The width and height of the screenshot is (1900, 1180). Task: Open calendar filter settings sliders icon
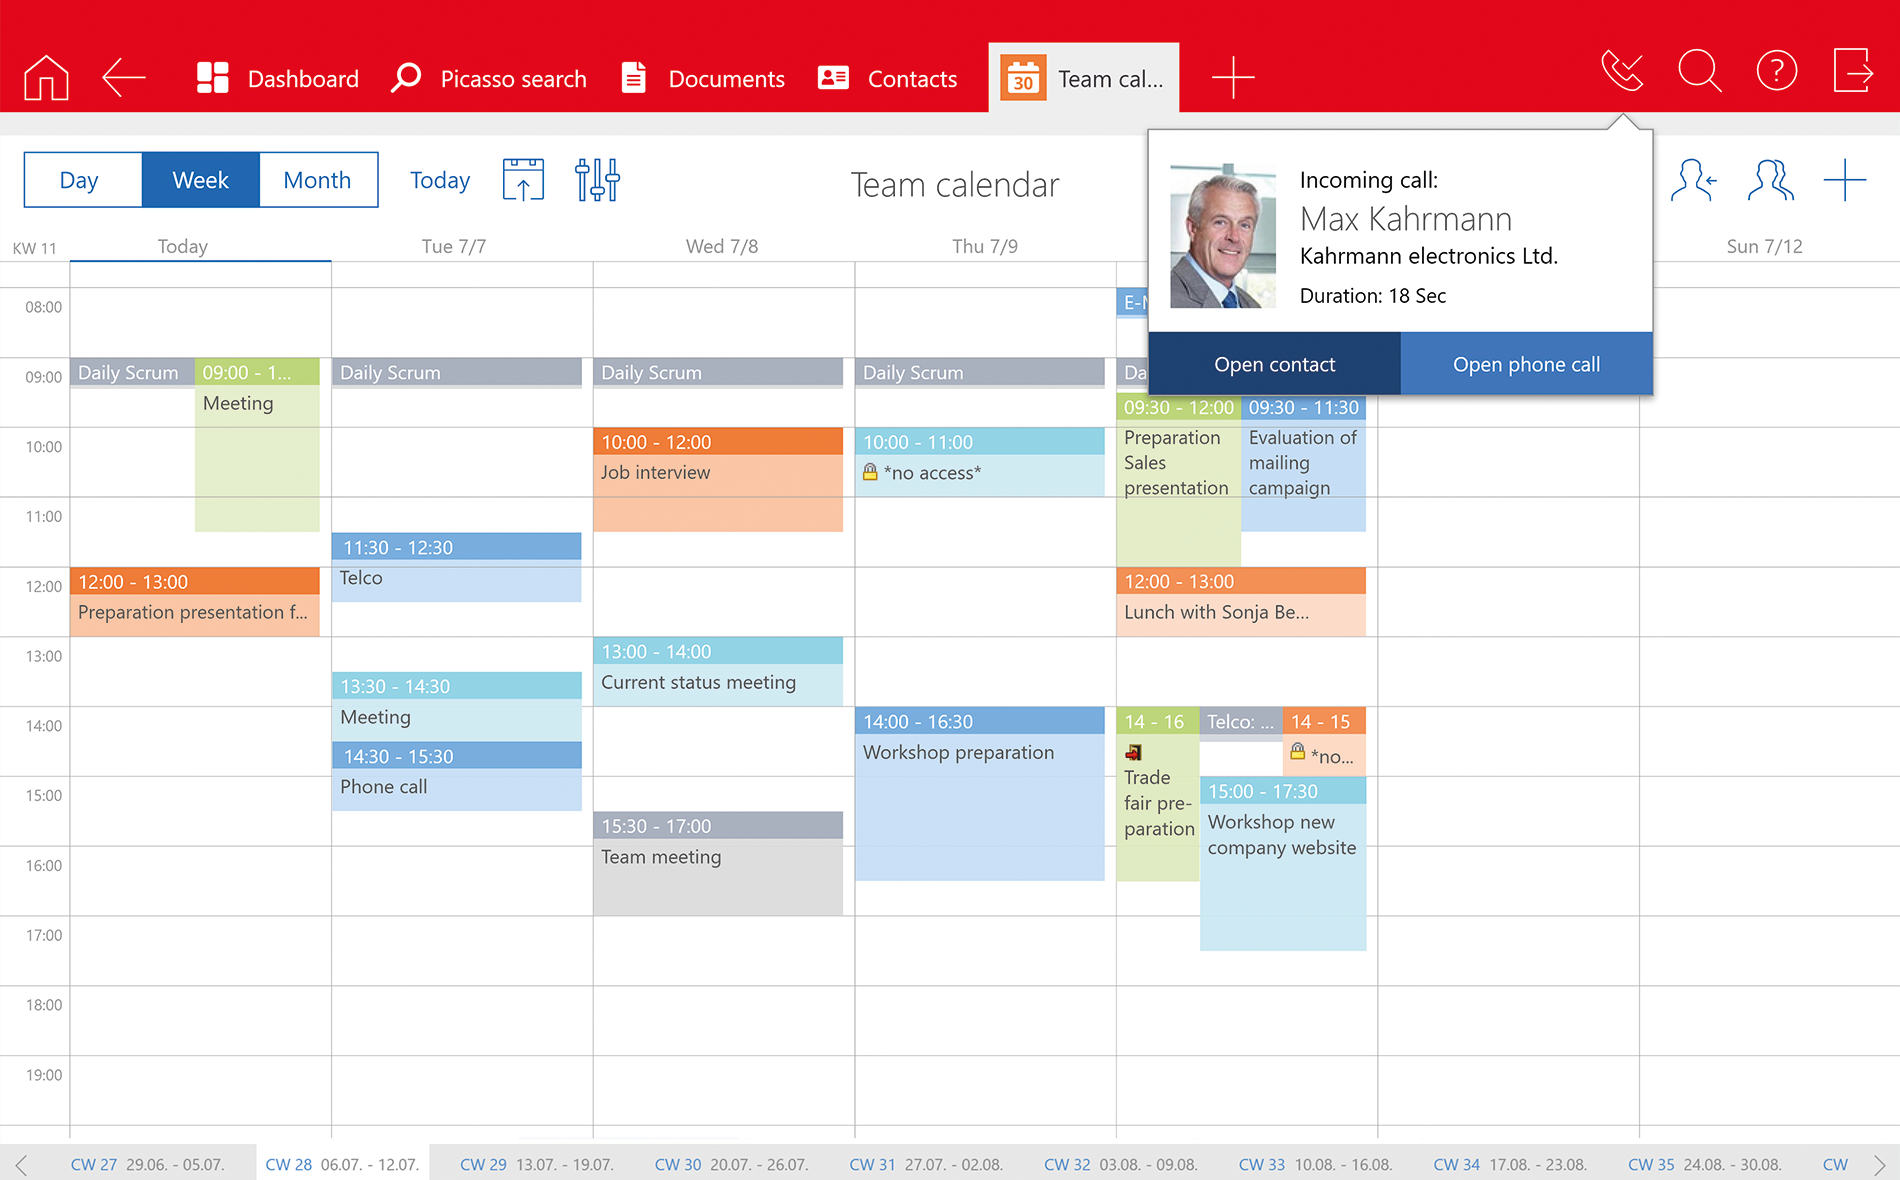coord(597,180)
